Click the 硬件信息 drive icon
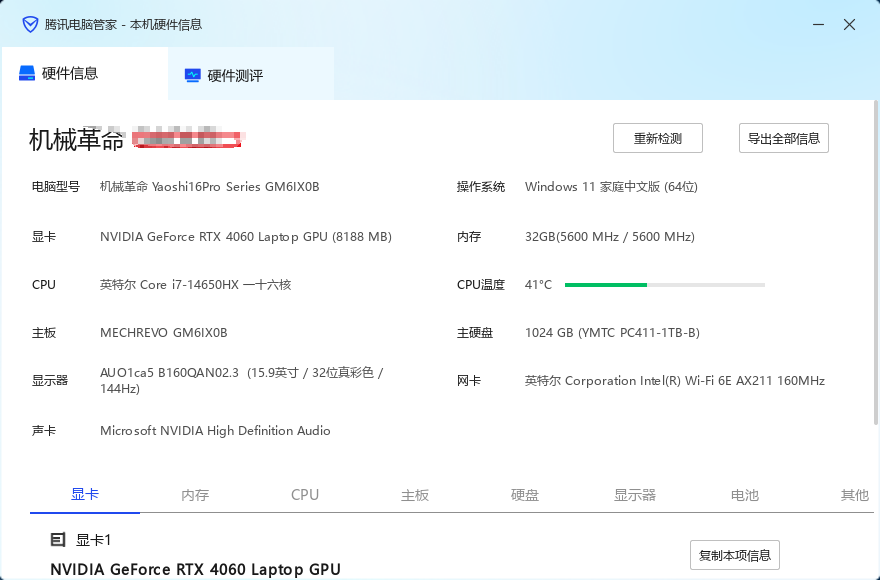The width and height of the screenshot is (880, 580). (27, 73)
